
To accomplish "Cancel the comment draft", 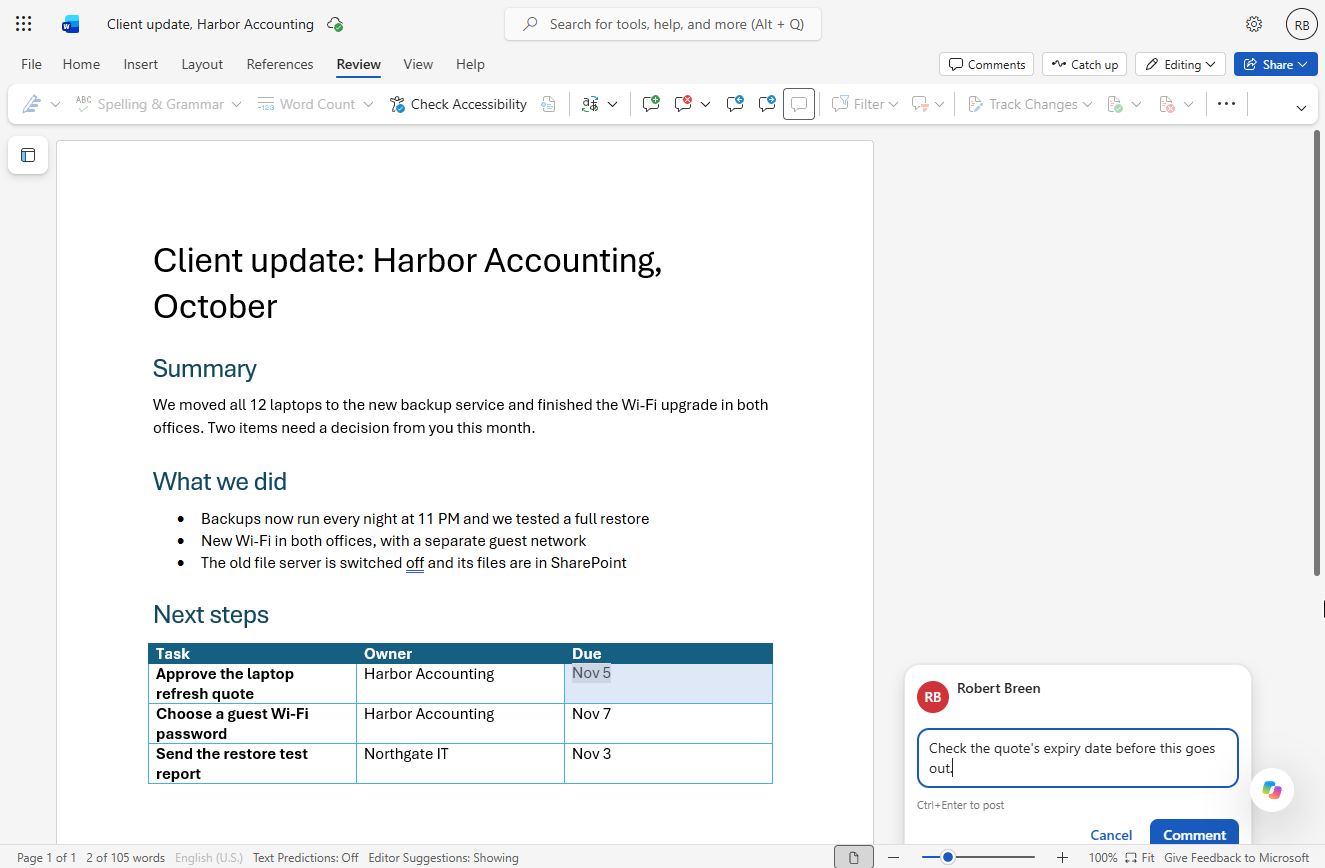I will pyautogui.click(x=1111, y=834).
